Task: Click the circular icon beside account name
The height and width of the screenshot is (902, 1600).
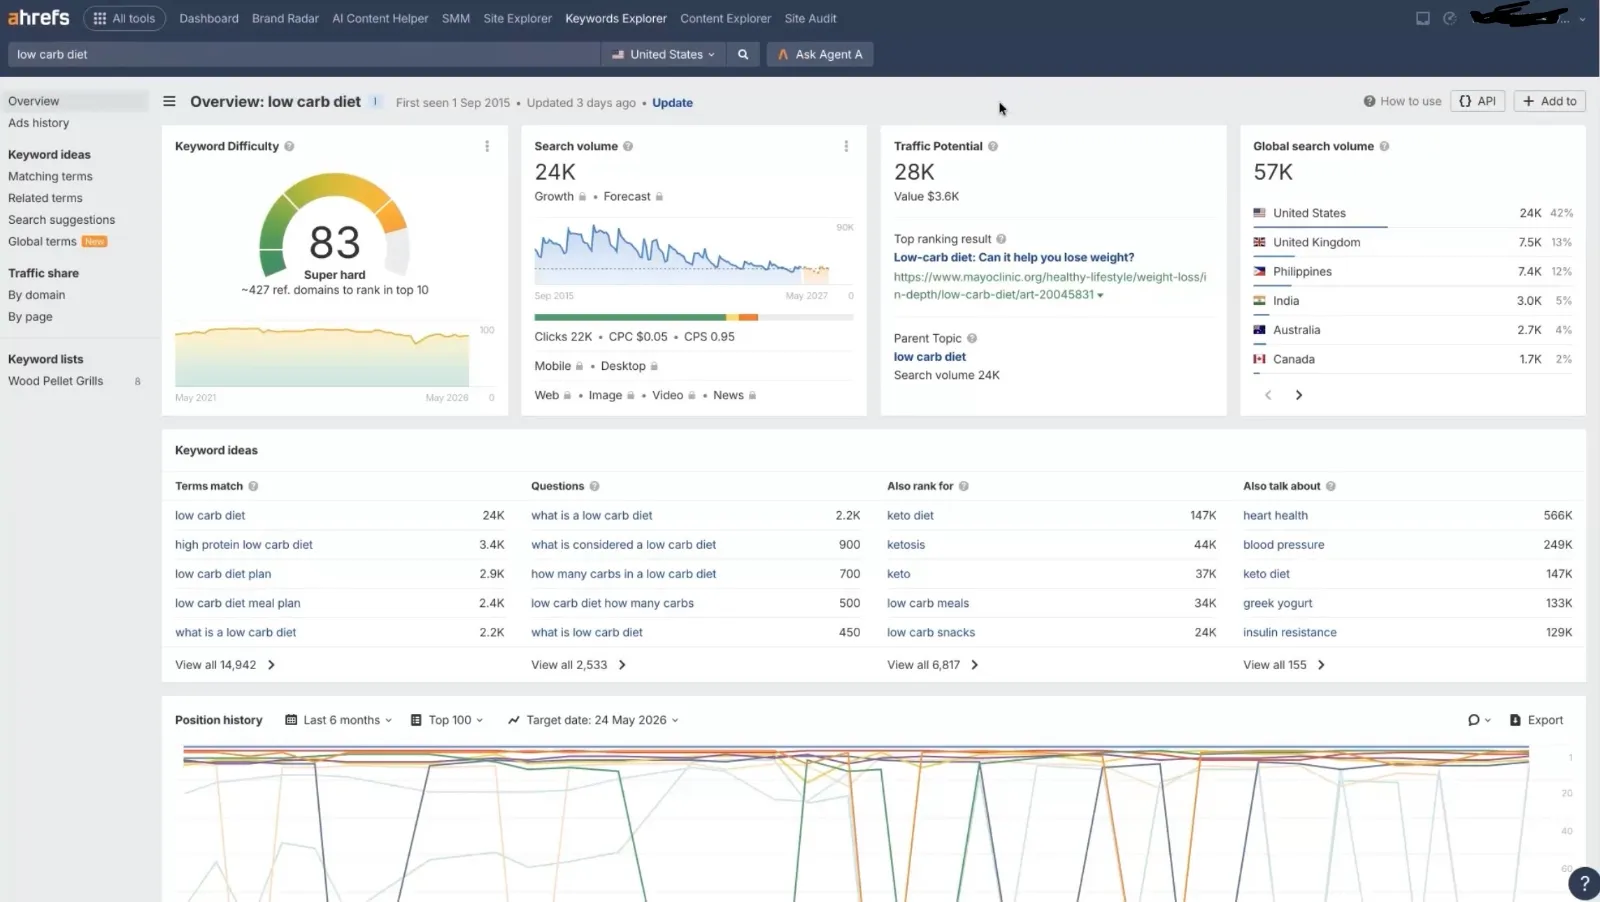Action: (x=1450, y=18)
